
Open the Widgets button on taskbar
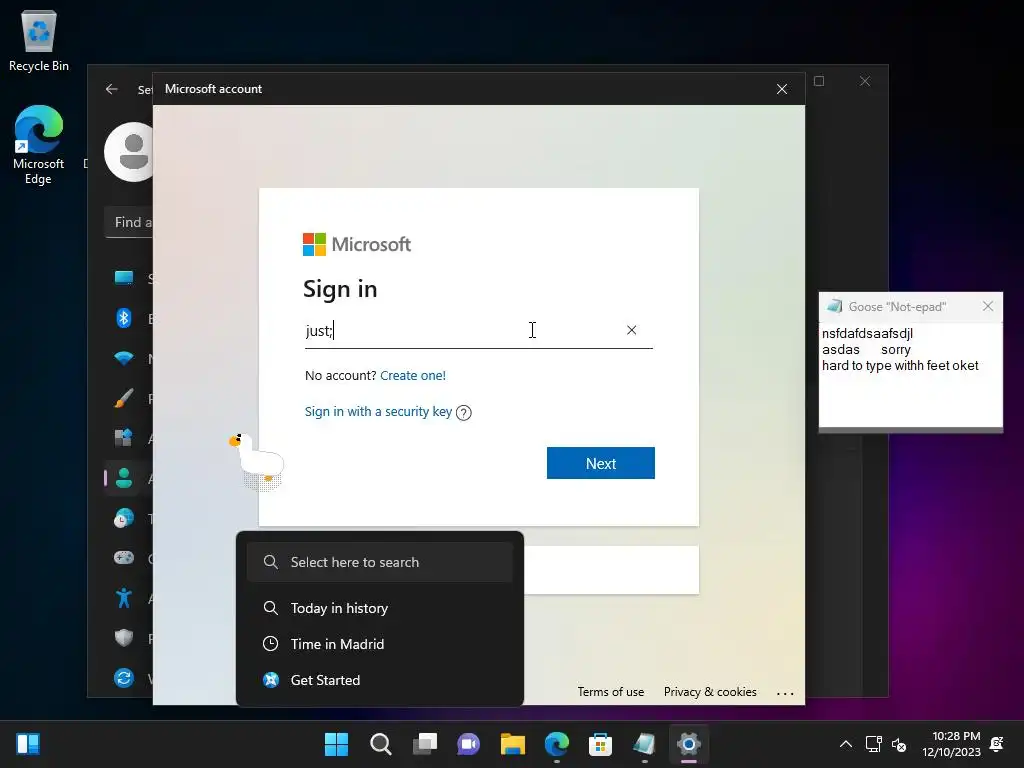pyautogui.click(x=28, y=744)
